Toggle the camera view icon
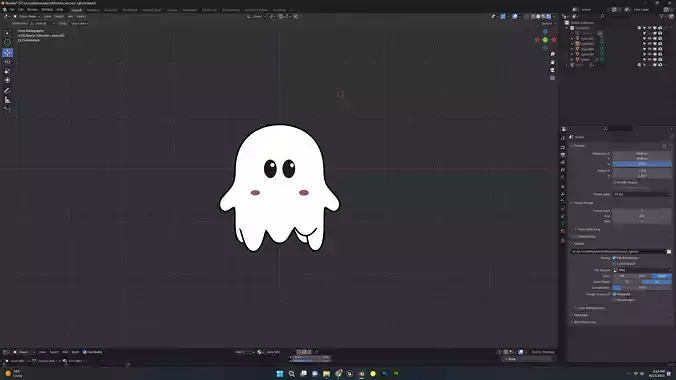 point(552,70)
